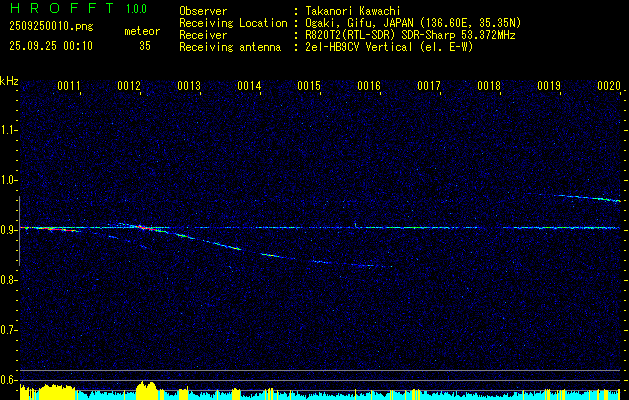Click the 1.1 frequency axis label

(9, 130)
